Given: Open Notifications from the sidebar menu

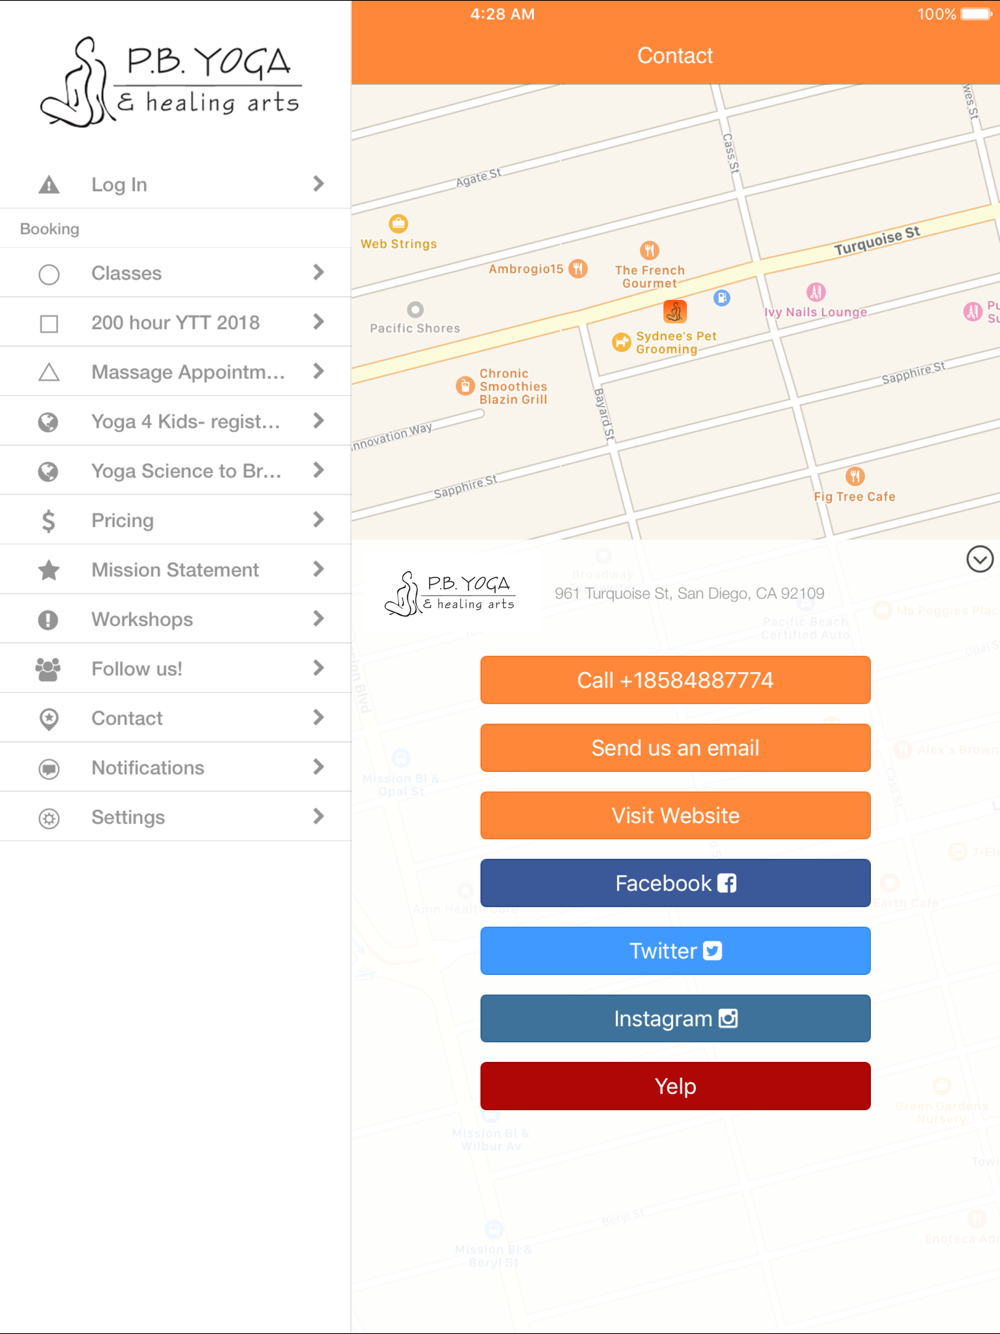Looking at the screenshot, I should point(175,768).
